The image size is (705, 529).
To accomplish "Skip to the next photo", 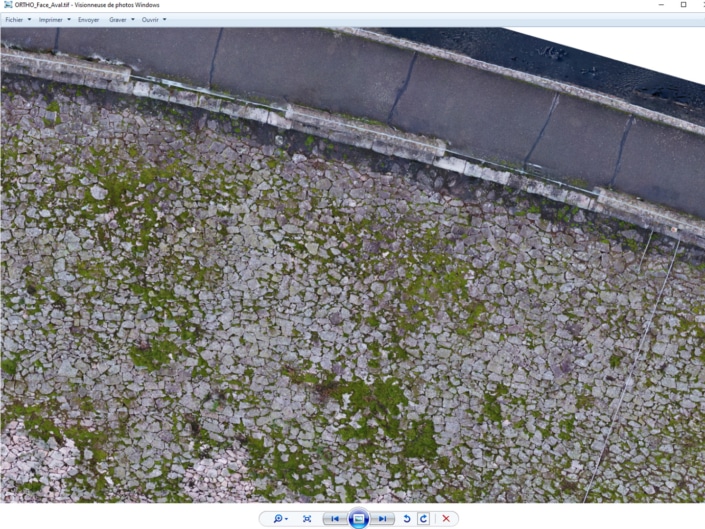I will (383, 519).
